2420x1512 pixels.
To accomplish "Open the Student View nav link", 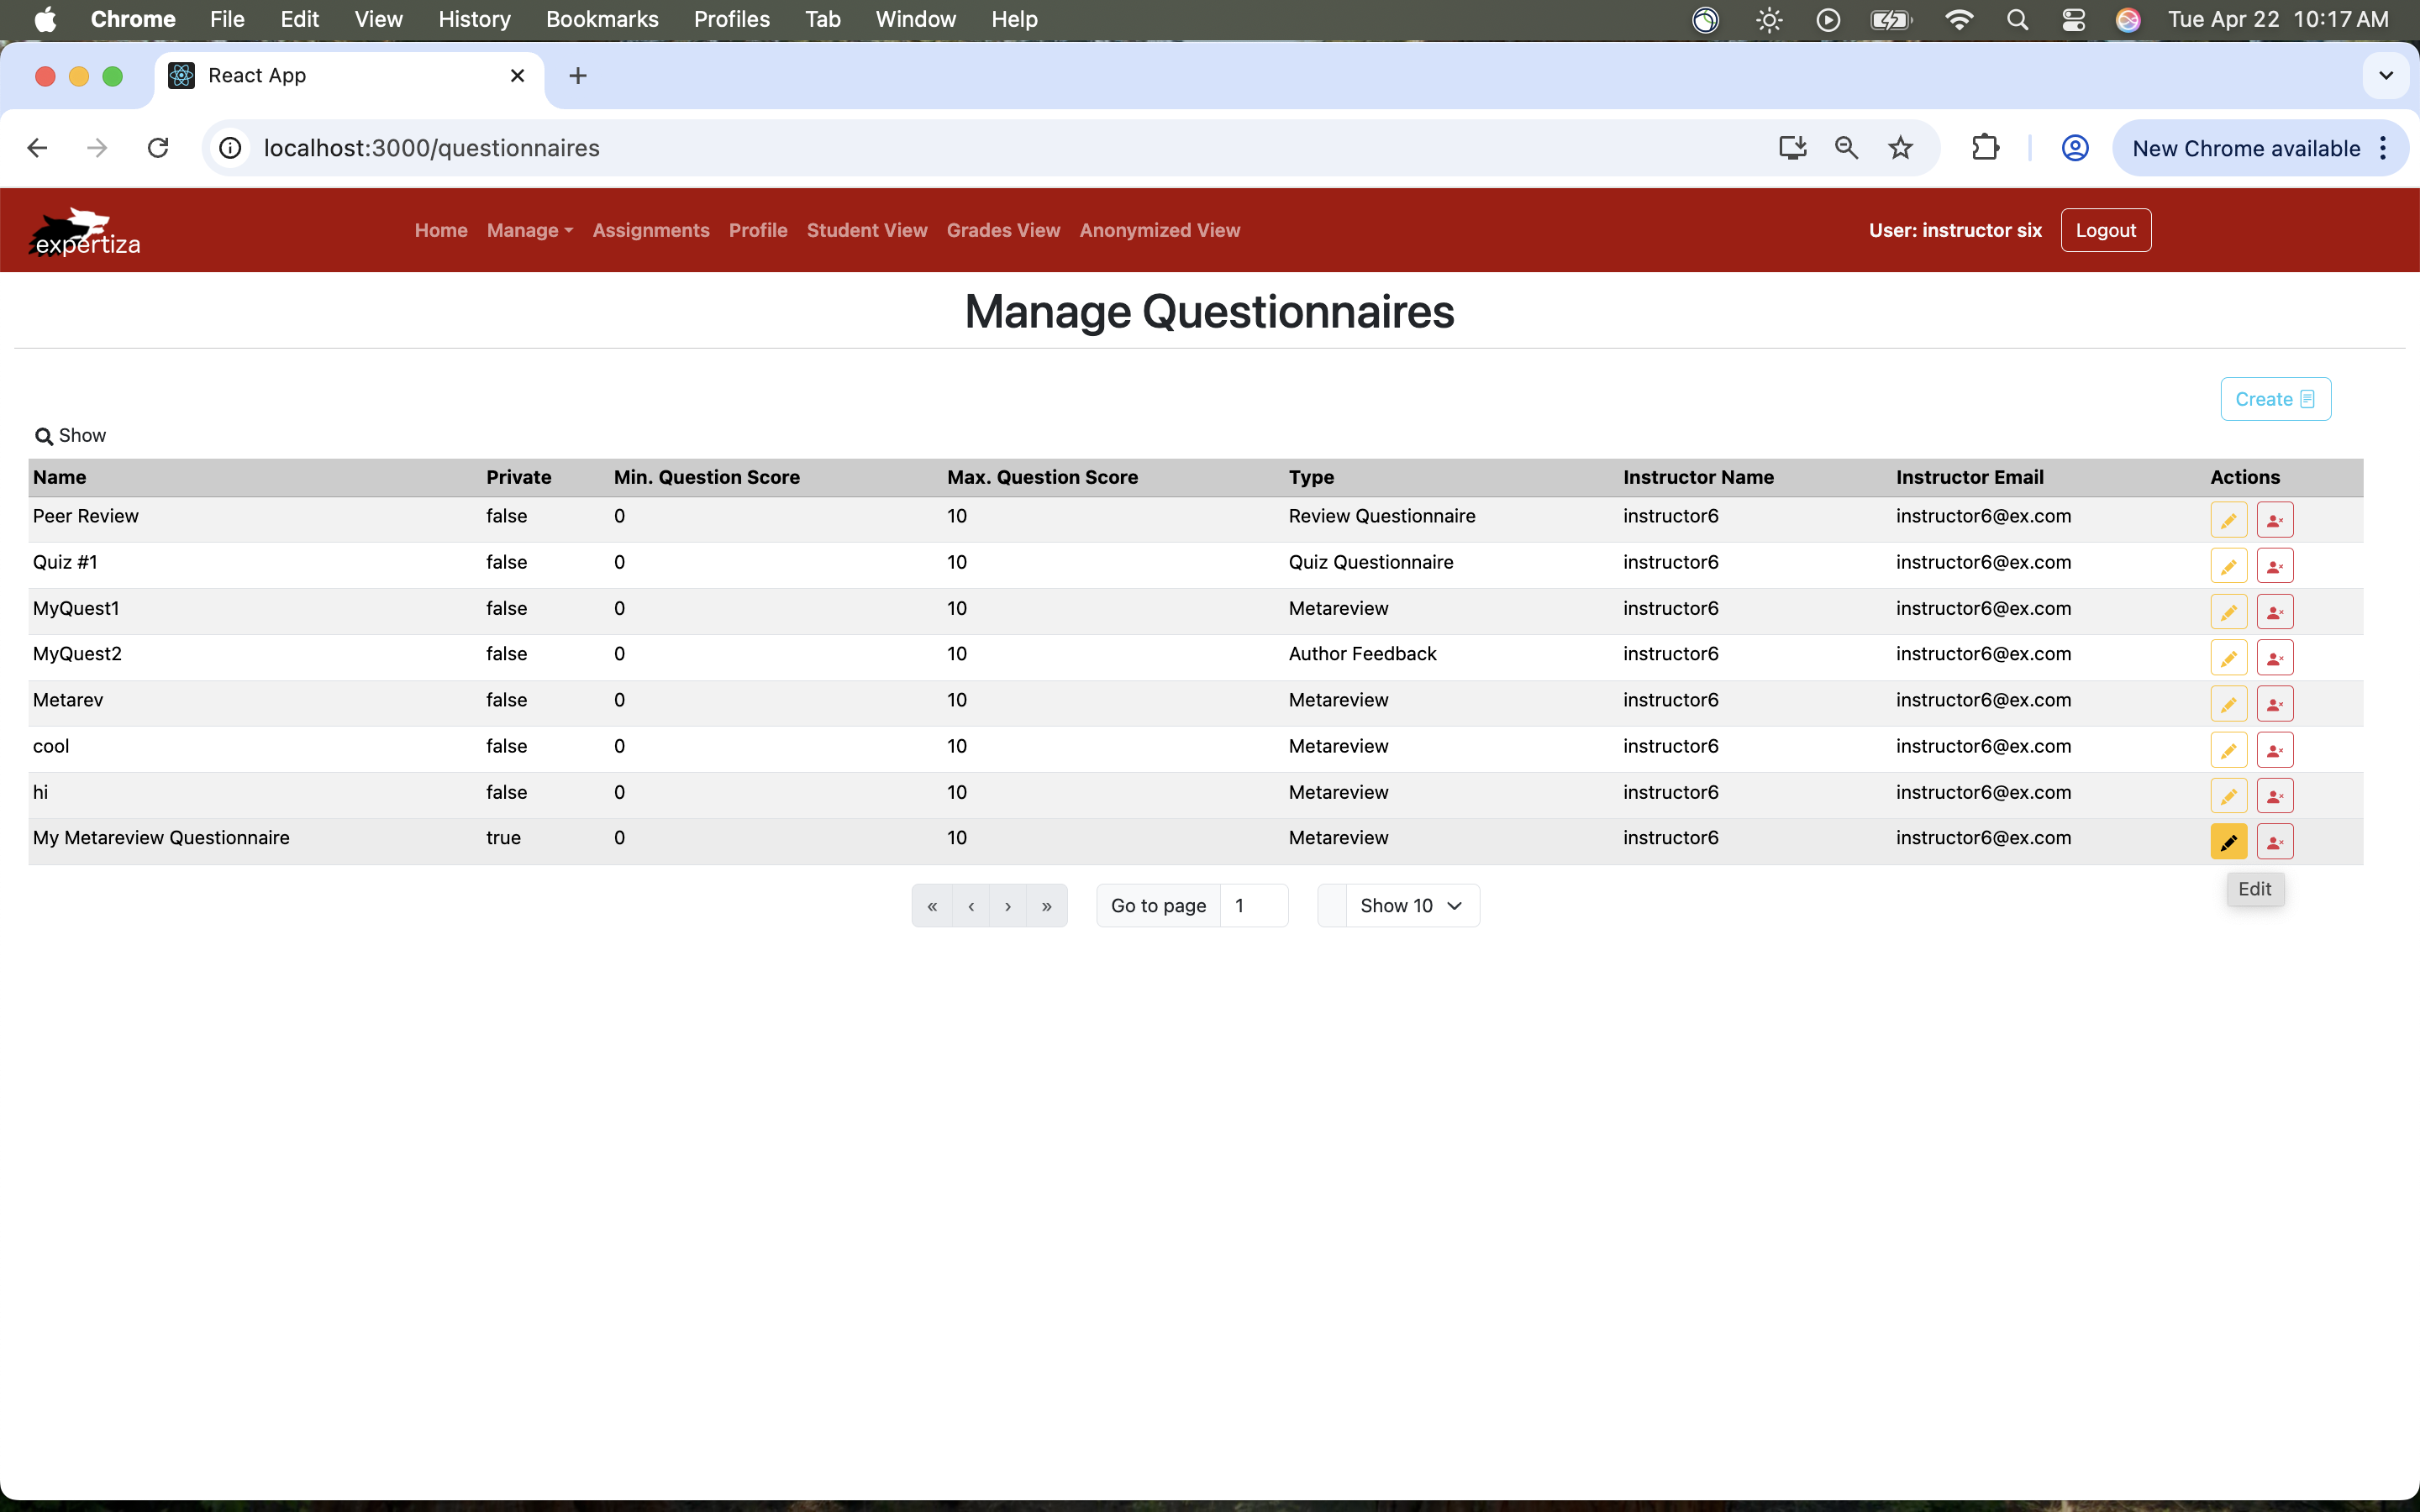I will click(x=866, y=230).
